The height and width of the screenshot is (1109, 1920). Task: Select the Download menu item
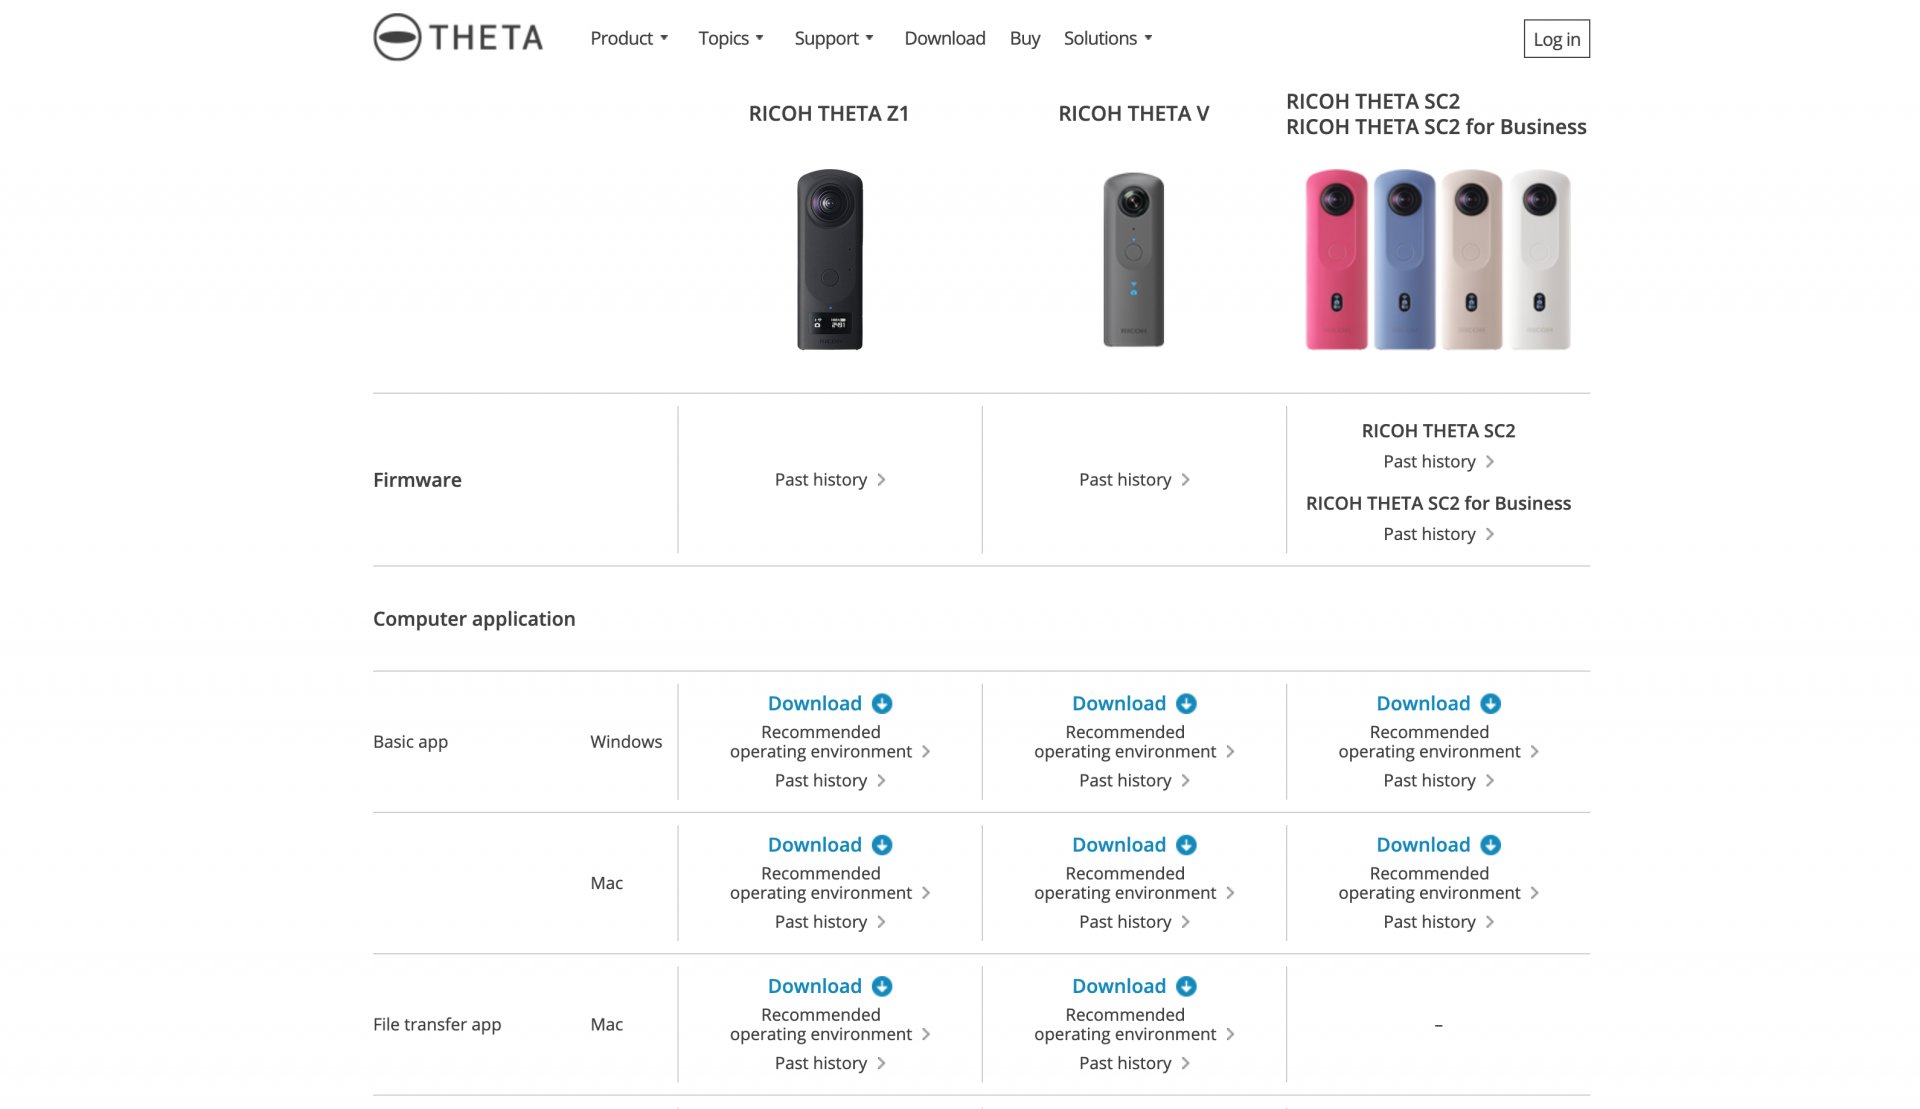(x=944, y=38)
